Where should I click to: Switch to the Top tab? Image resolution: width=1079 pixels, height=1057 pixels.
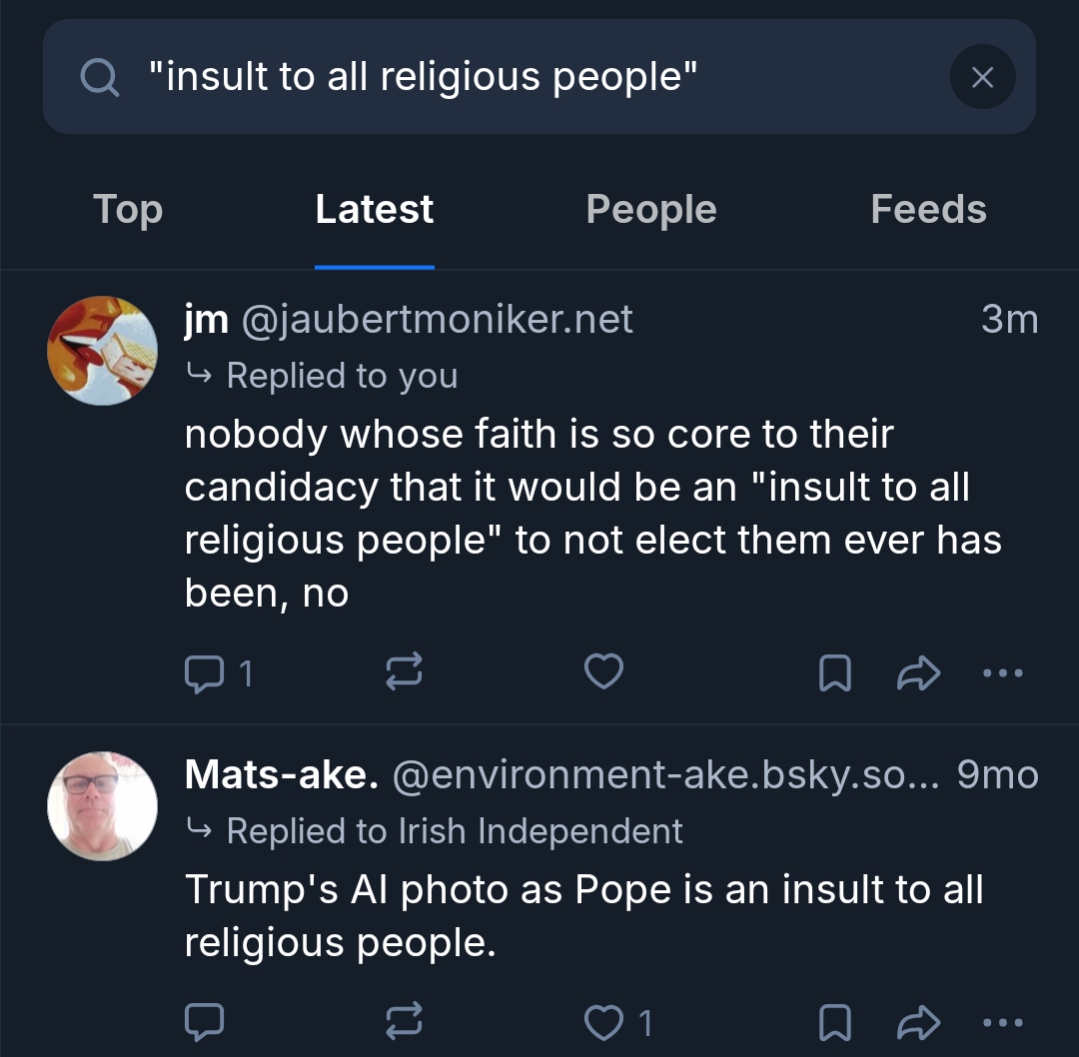[128, 210]
